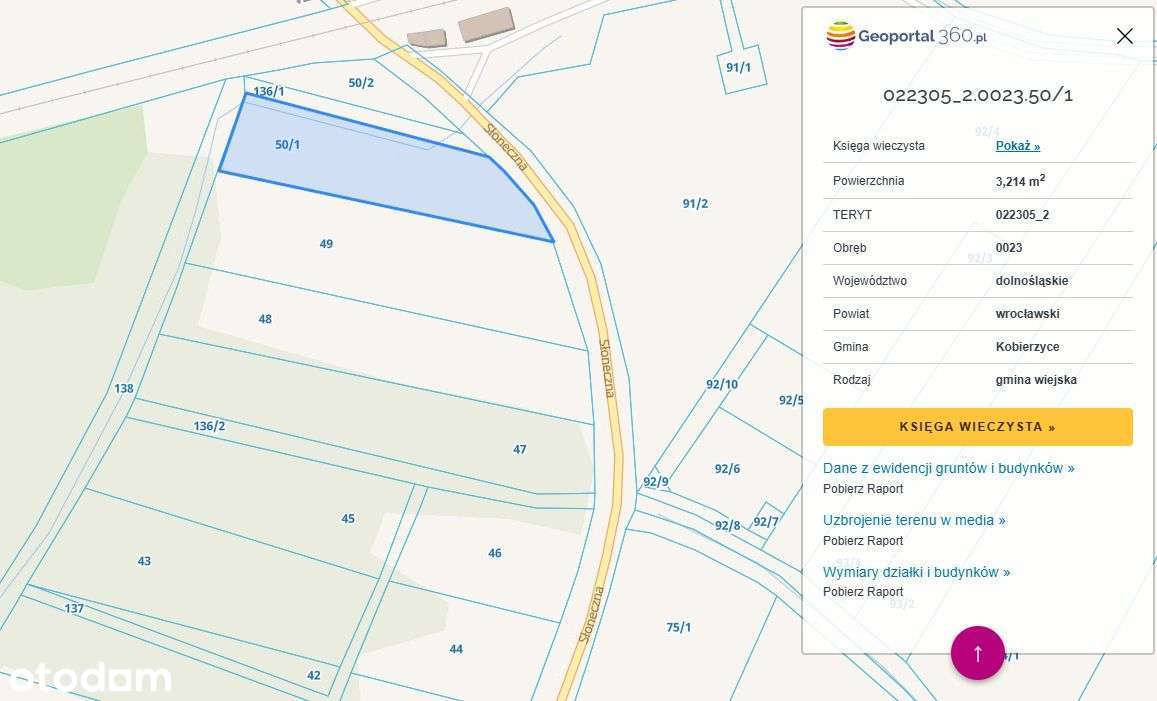Open the 'Pokaż »' księga wieczysta link
Screen dimensions: 1157x701
(x=1018, y=146)
